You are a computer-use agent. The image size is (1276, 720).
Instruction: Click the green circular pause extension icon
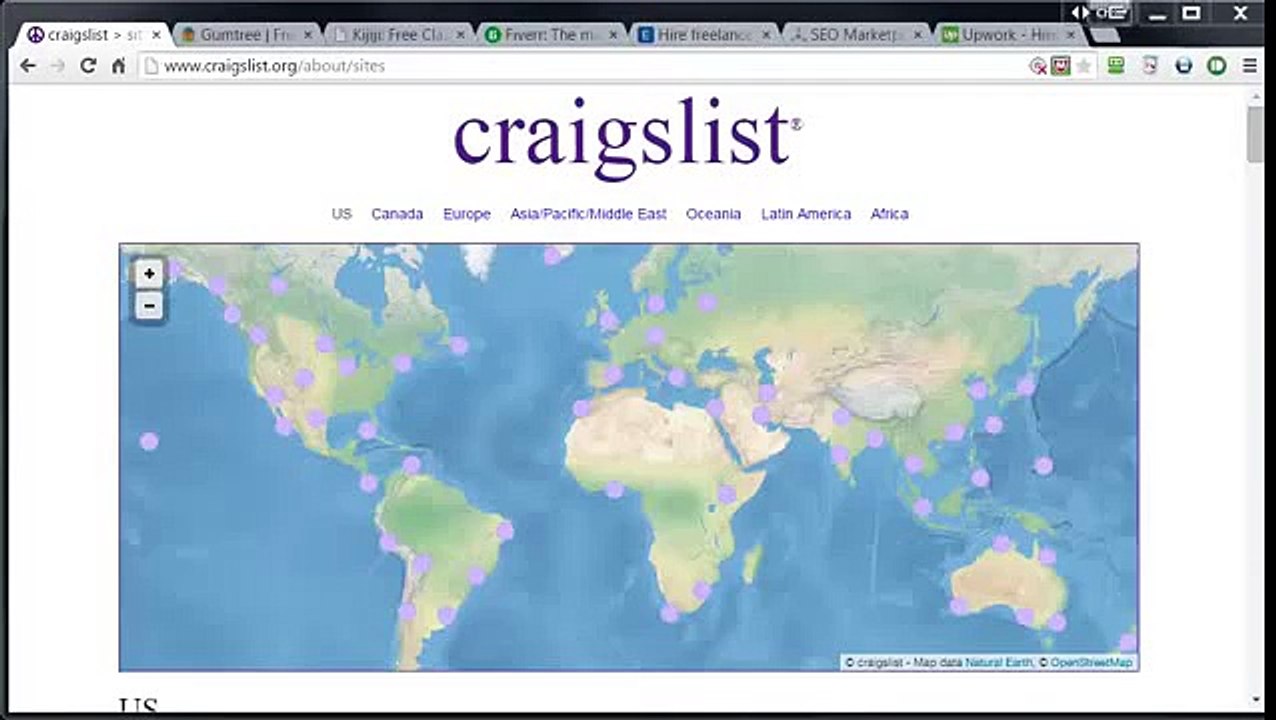pos(1216,66)
